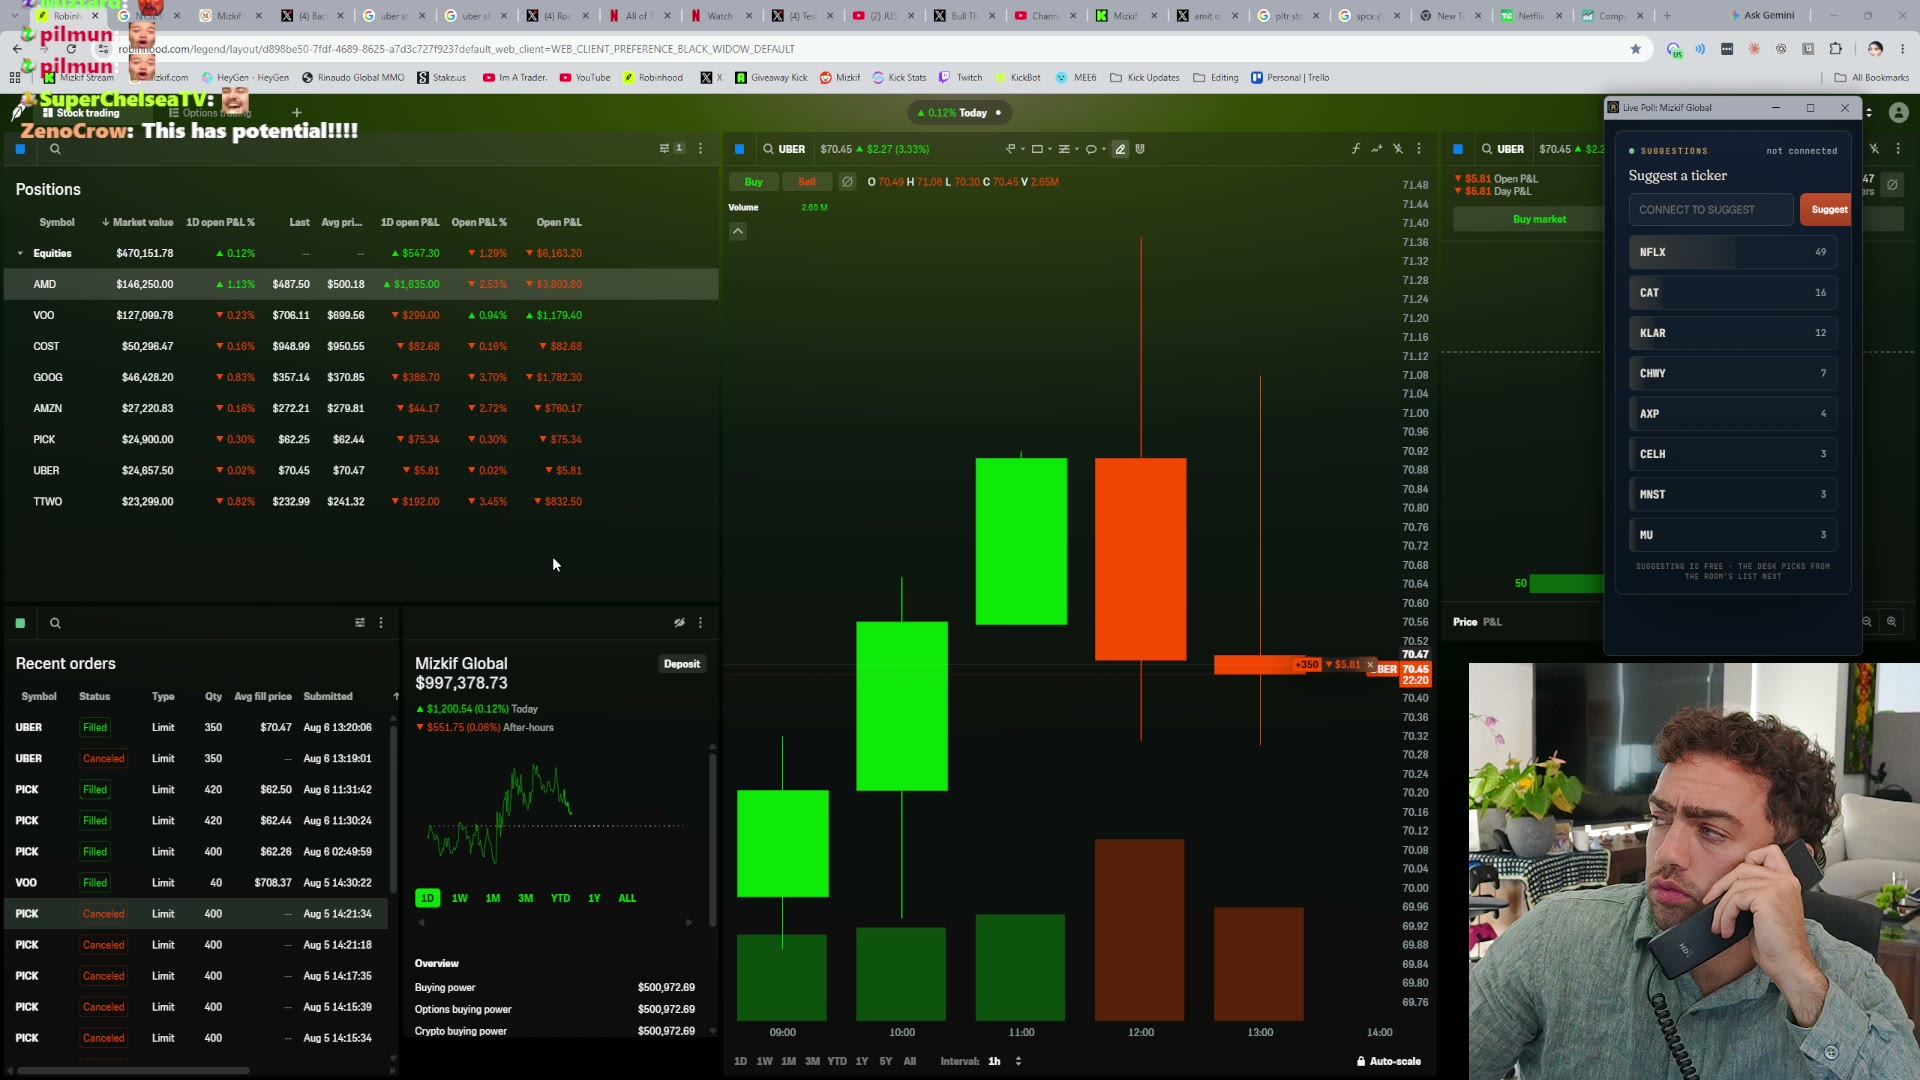The height and width of the screenshot is (1080, 1920).
Task: Click the green link-color square in Recent orders
Action: [20, 623]
